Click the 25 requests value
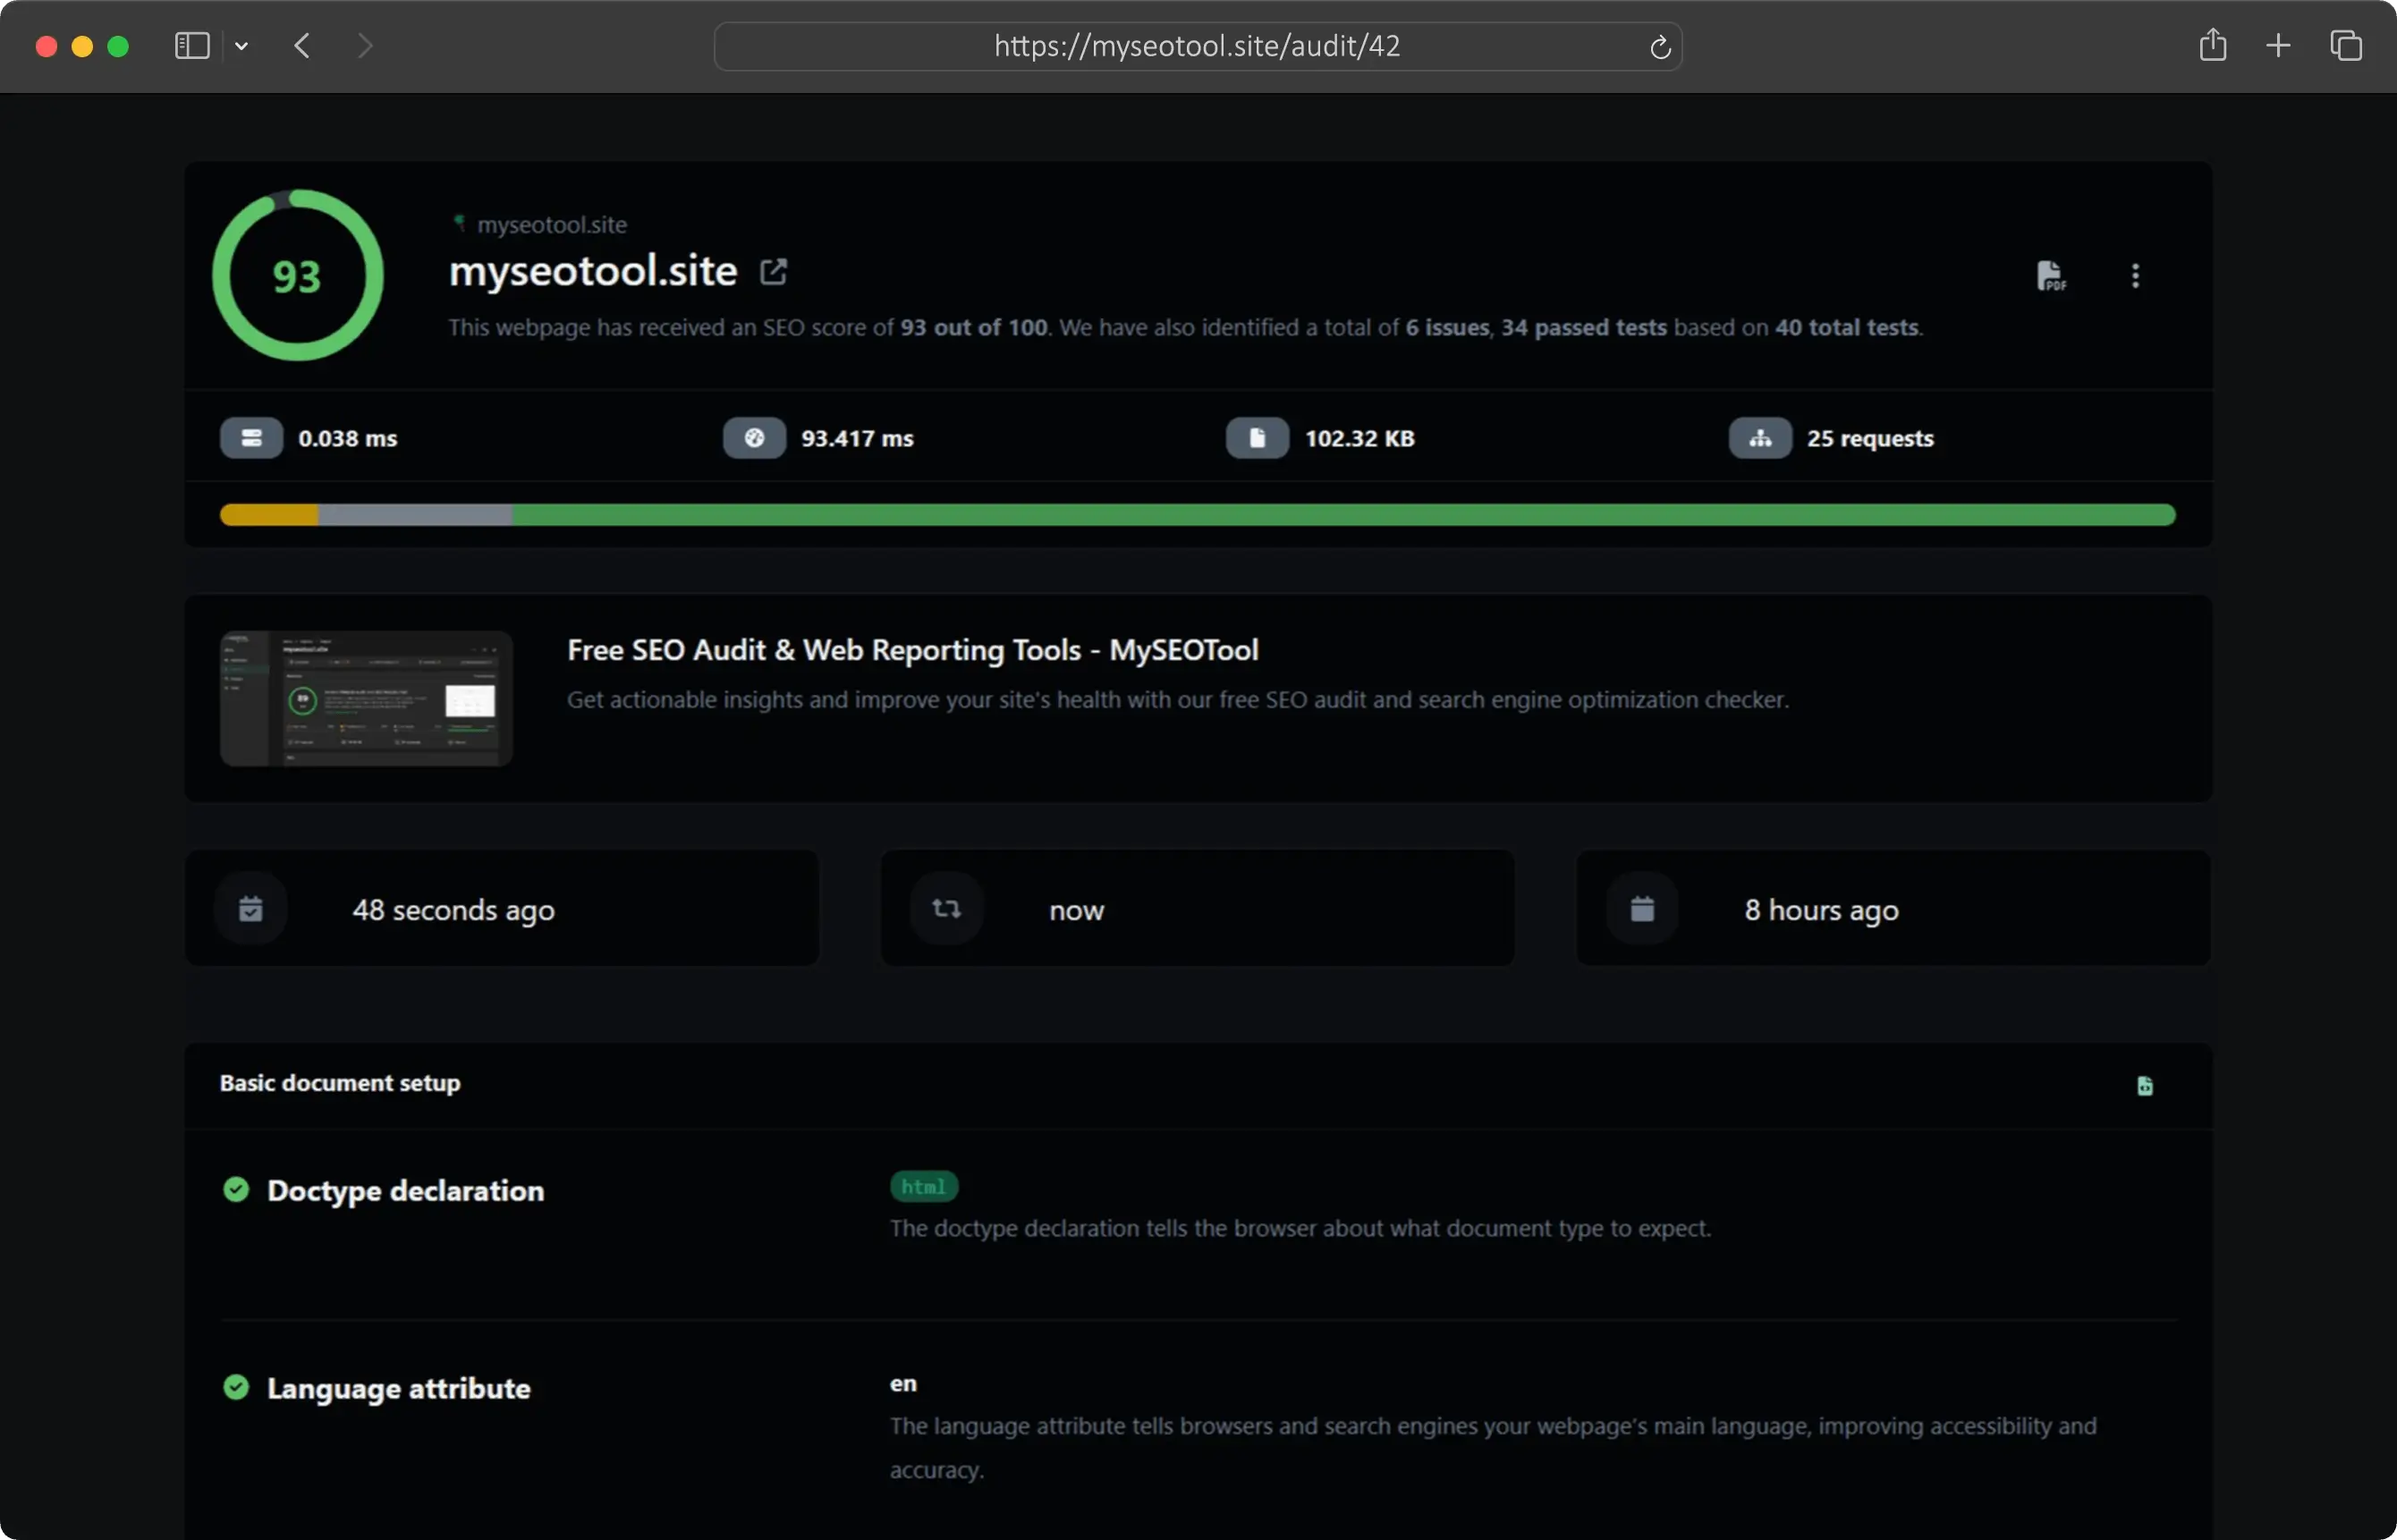Screen dimensions: 2397x1540 (1870, 438)
